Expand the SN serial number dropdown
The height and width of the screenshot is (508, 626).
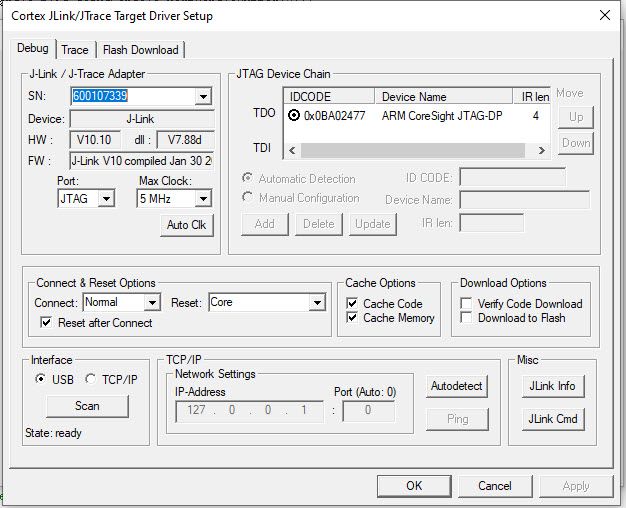click(203, 96)
